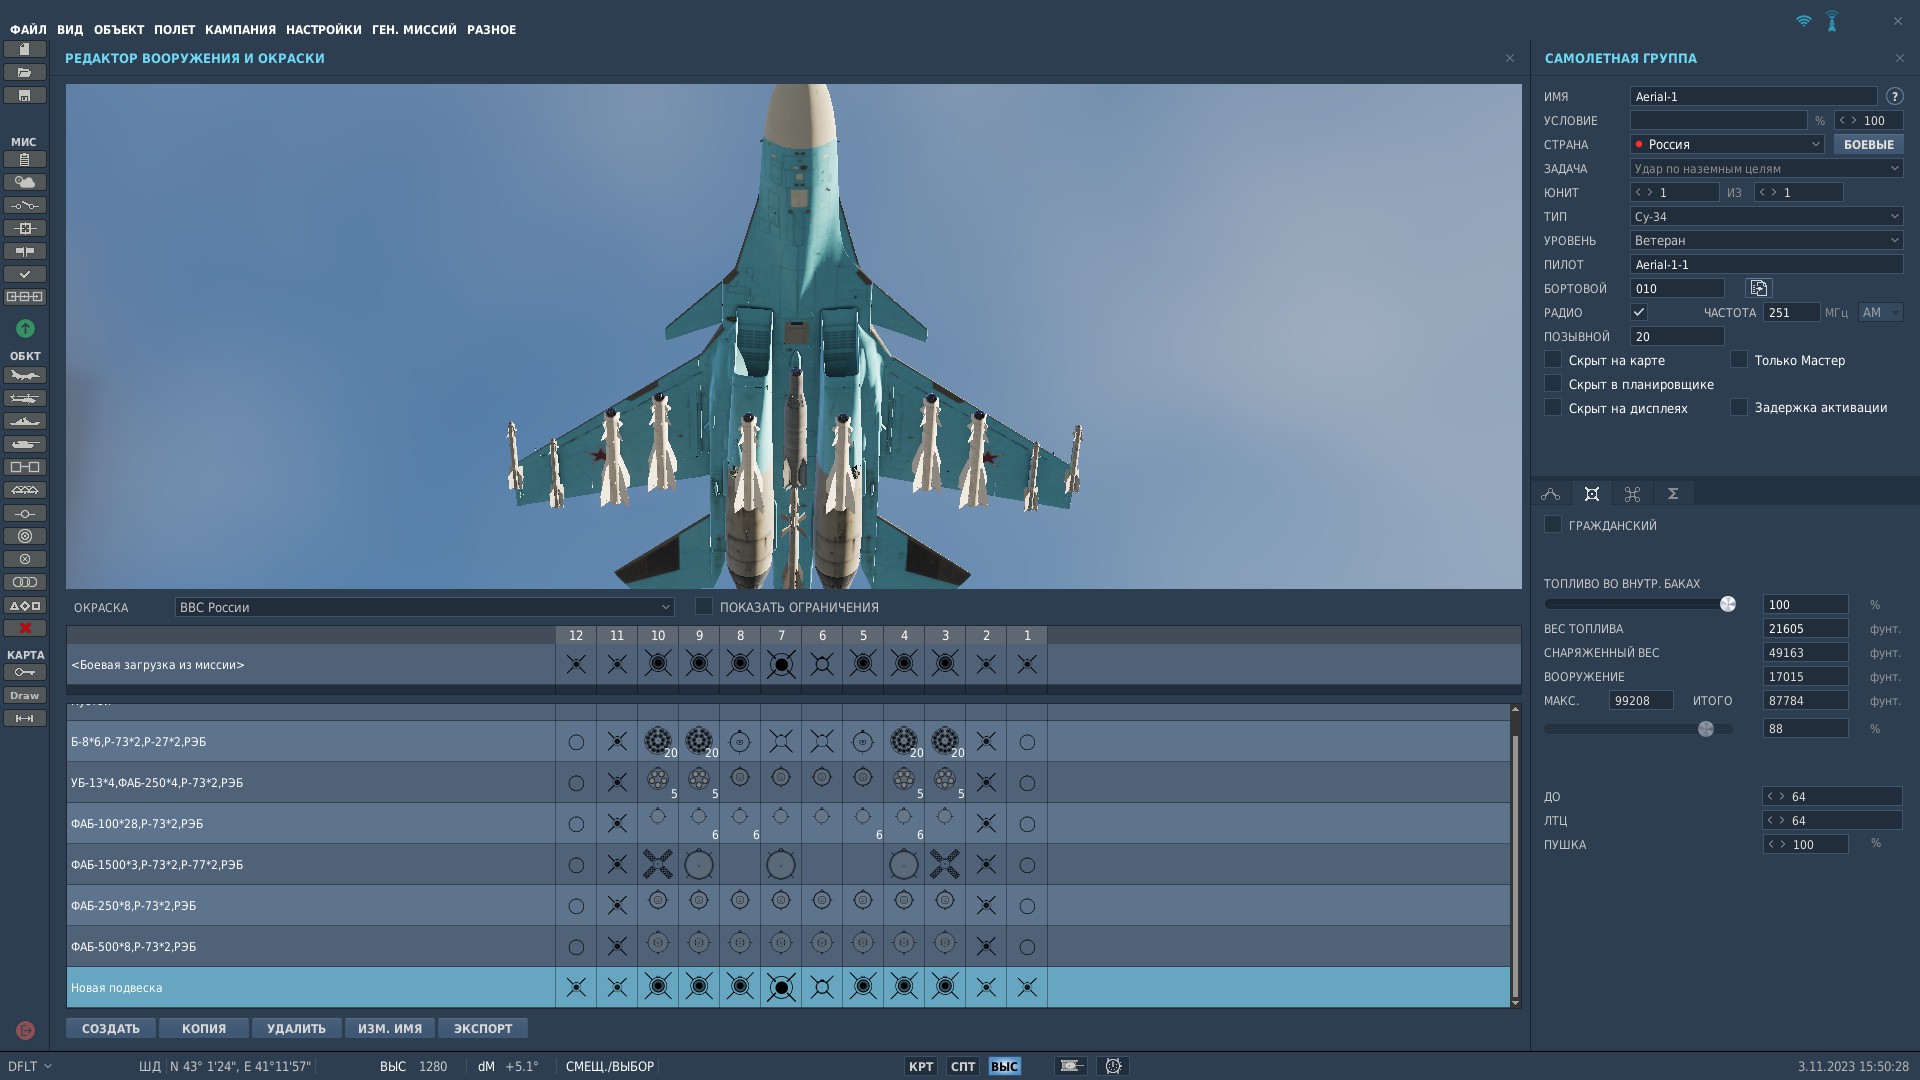Open the ГЕН. МИССИЙ menu
The image size is (1920, 1080).
click(414, 30)
